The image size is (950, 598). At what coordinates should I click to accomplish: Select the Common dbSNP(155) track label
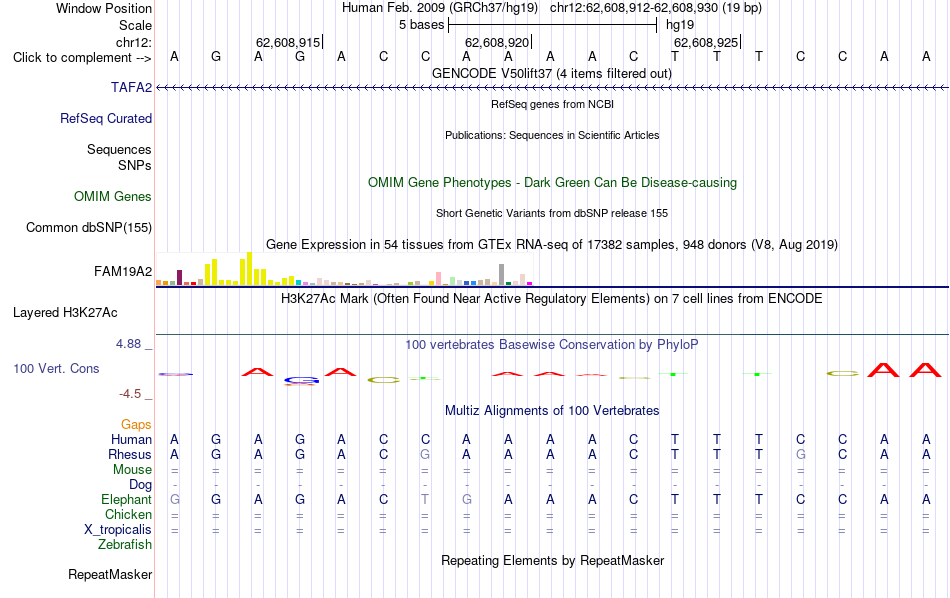click(89, 227)
